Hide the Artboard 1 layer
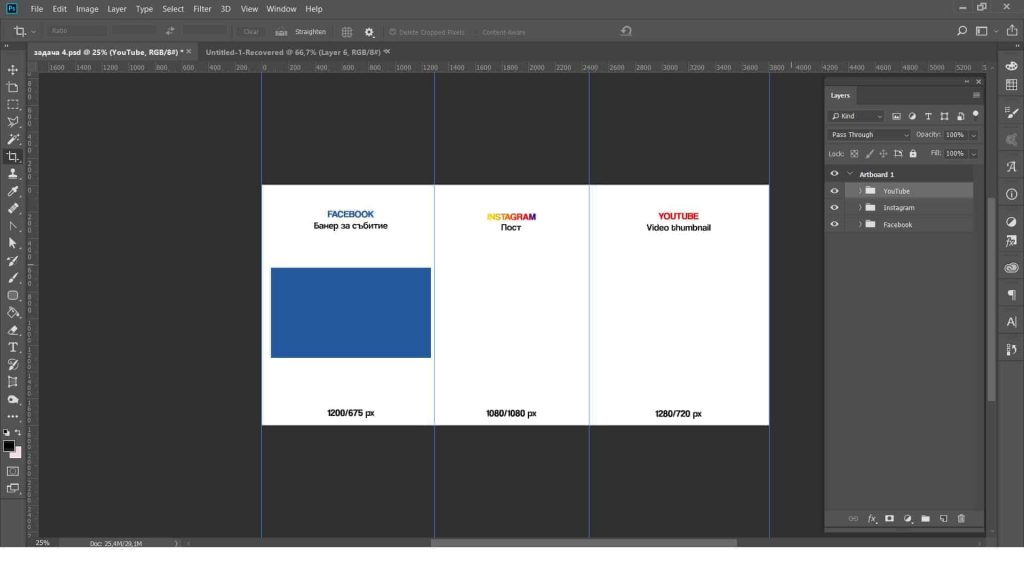 (x=834, y=174)
